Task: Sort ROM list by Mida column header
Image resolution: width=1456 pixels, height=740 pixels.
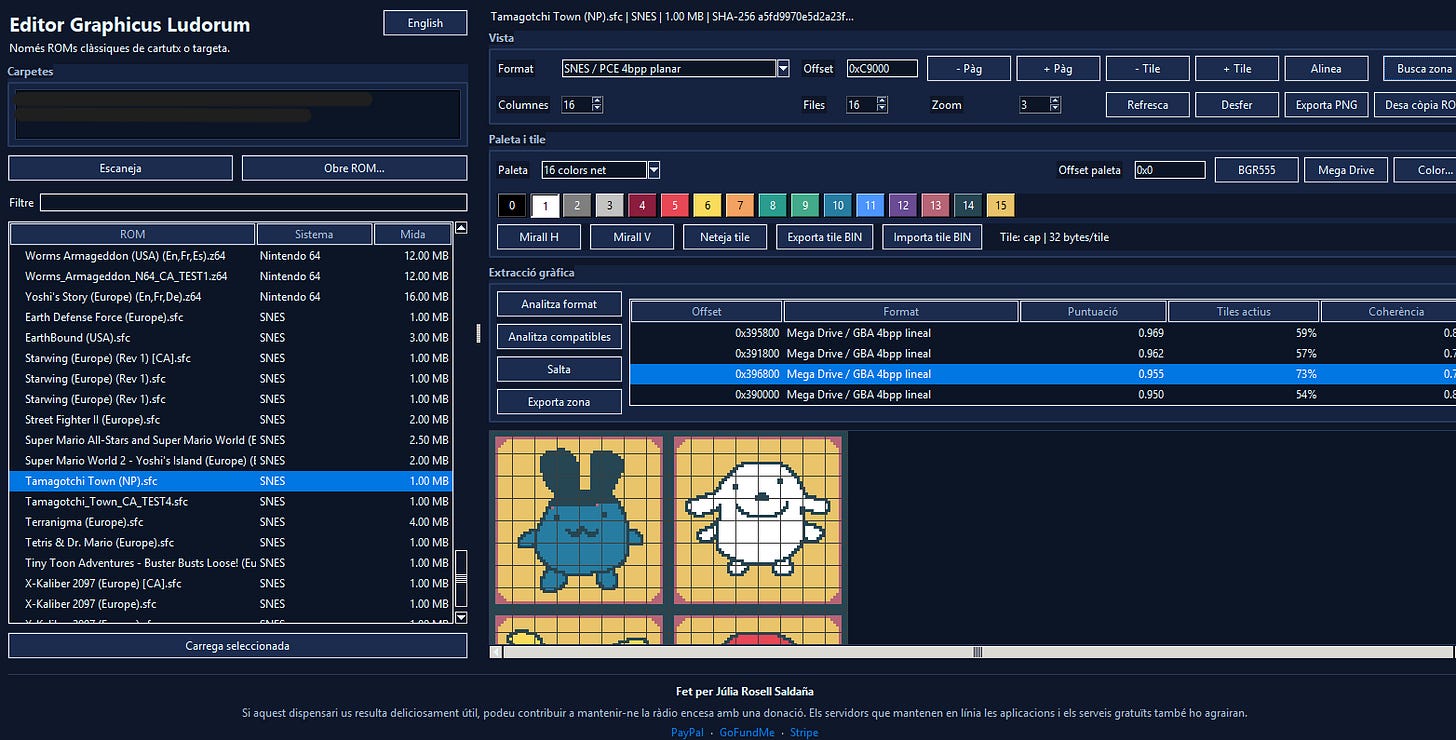Action: pos(413,234)
